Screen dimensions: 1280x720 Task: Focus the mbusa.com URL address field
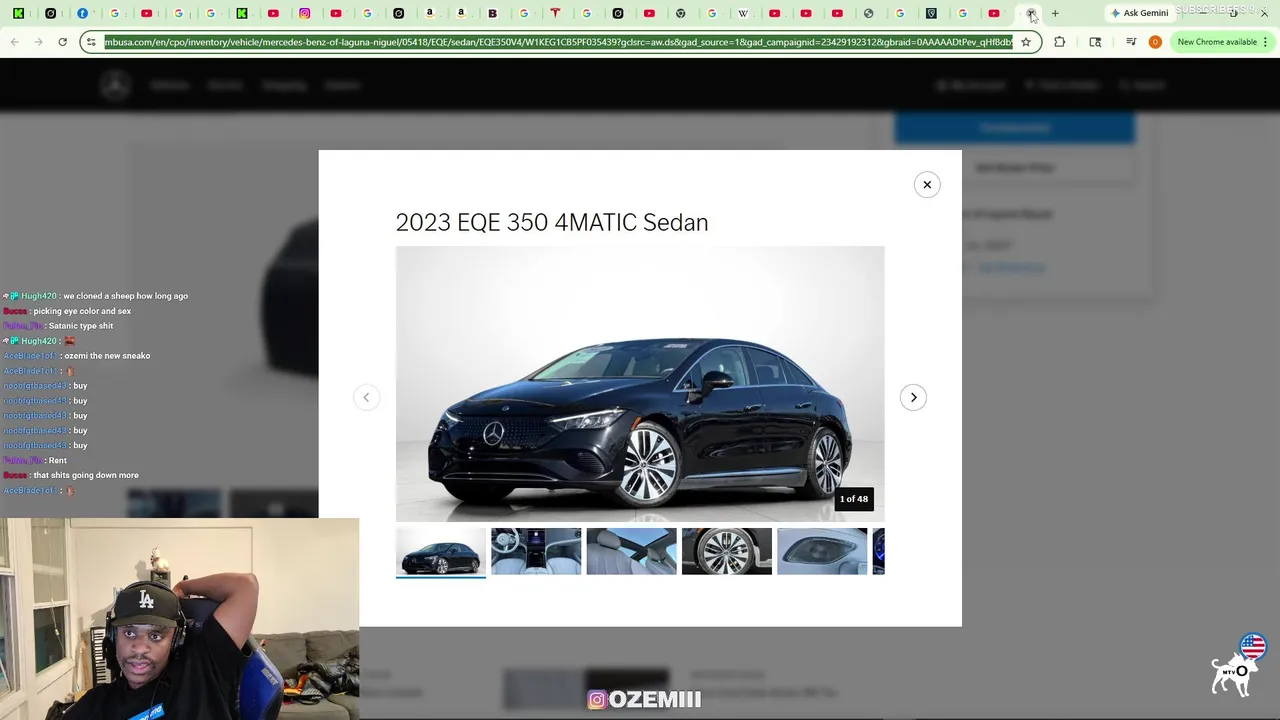pyautogui.click(x=558, y=42)
